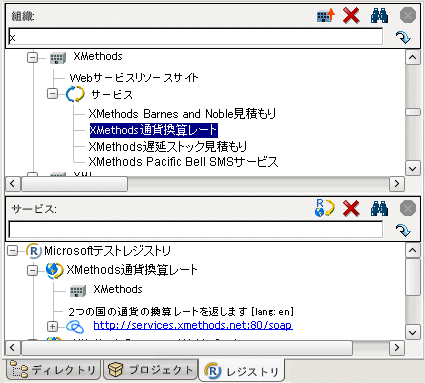Click the go arrow beside organization search field

[403, 37]
